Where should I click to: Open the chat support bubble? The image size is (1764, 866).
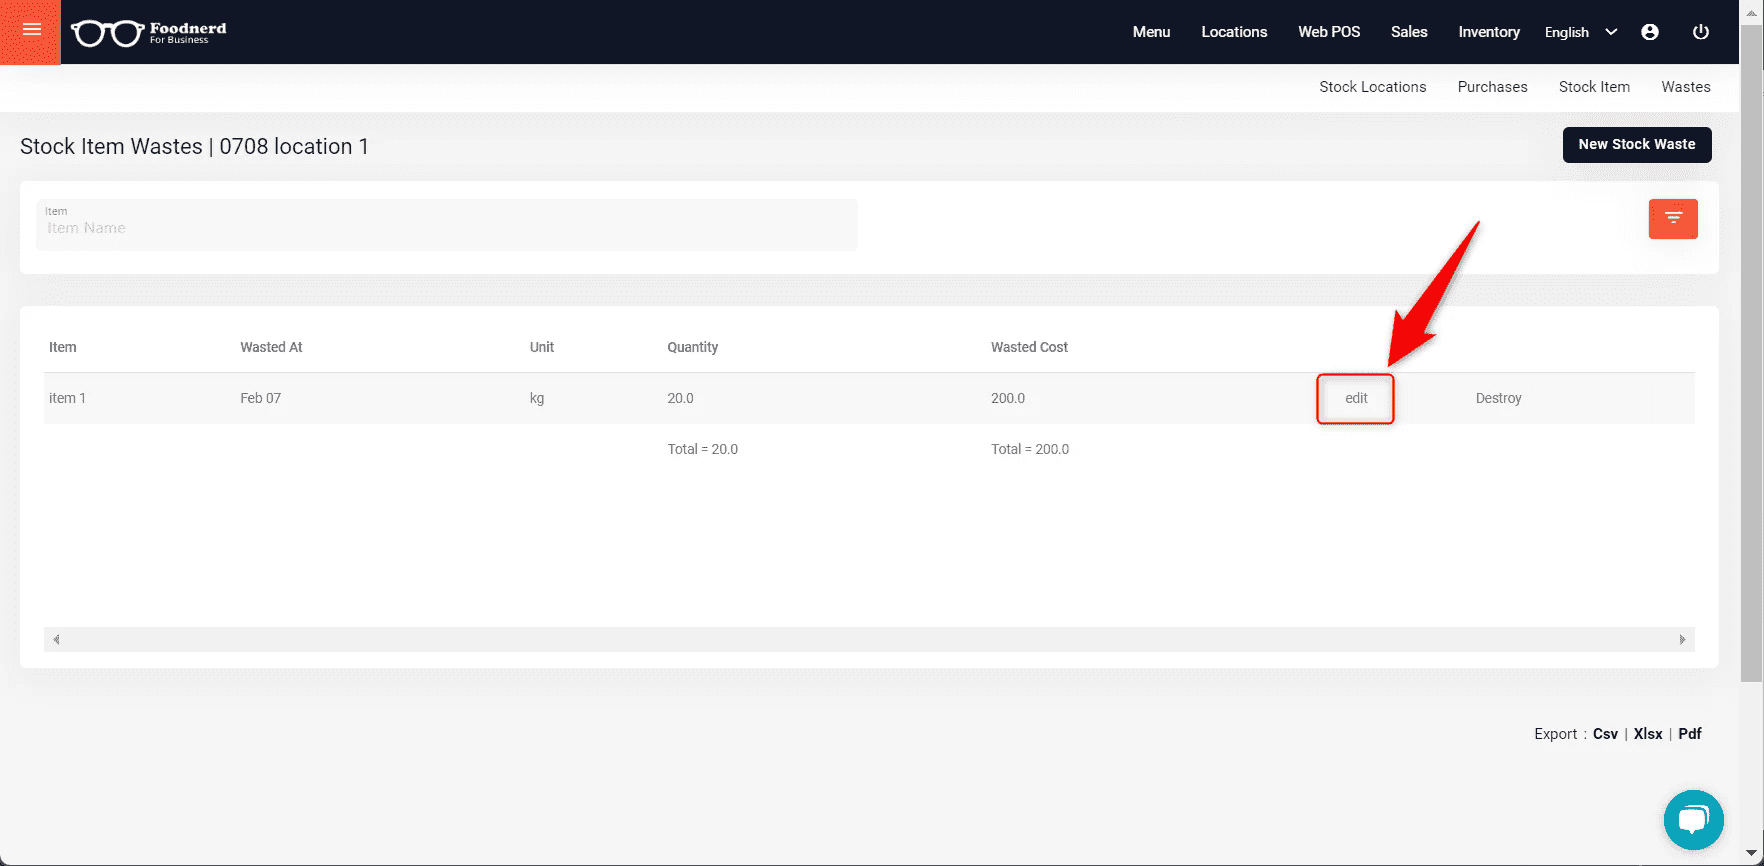pyautogui.click(x=1693, y=820)
